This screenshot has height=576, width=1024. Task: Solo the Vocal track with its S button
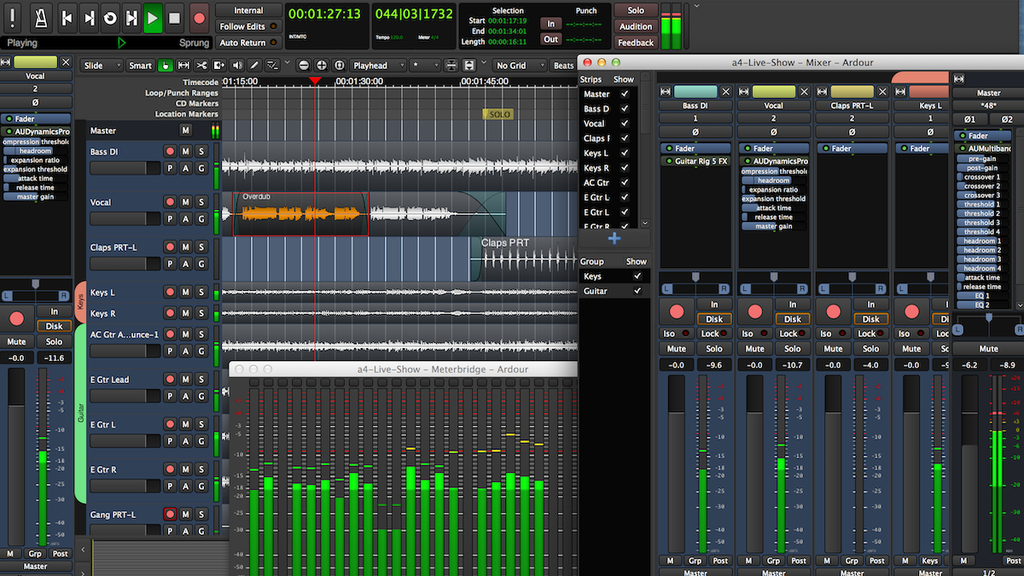tap(201, 202)
